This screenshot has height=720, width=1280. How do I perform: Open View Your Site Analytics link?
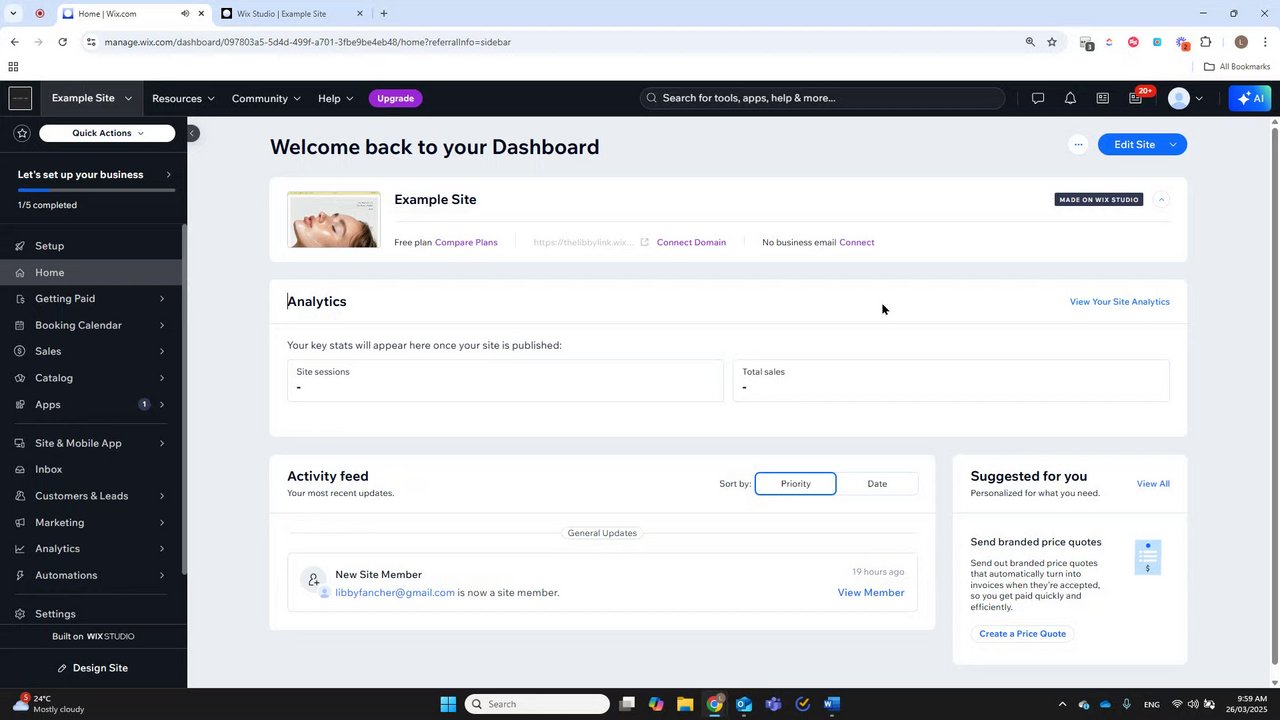click(x=1119, y=302)
